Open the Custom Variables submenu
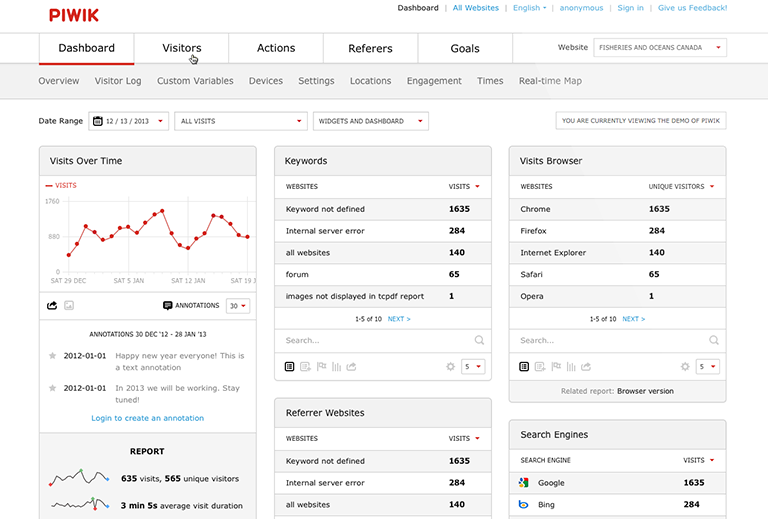This screenshot has height=519, width=768. coord(195,81)
